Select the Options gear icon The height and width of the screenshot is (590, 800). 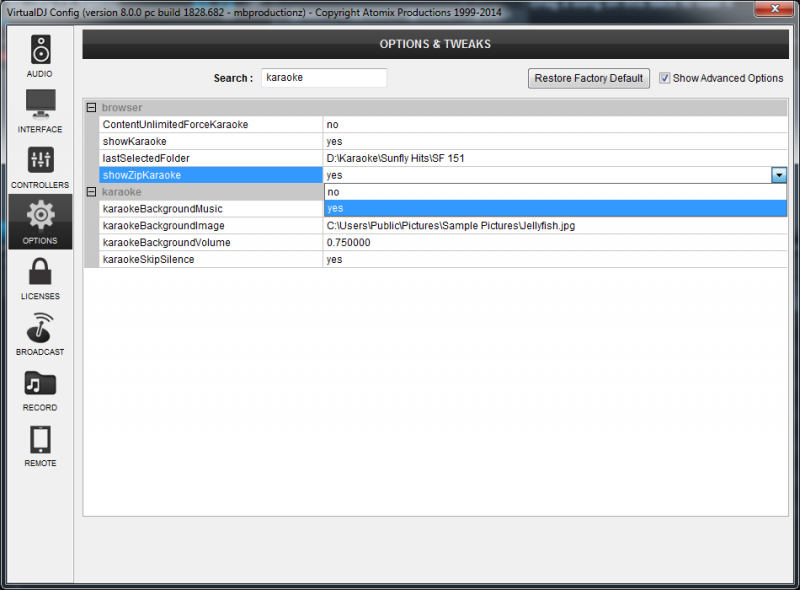(x=40, y=222)
